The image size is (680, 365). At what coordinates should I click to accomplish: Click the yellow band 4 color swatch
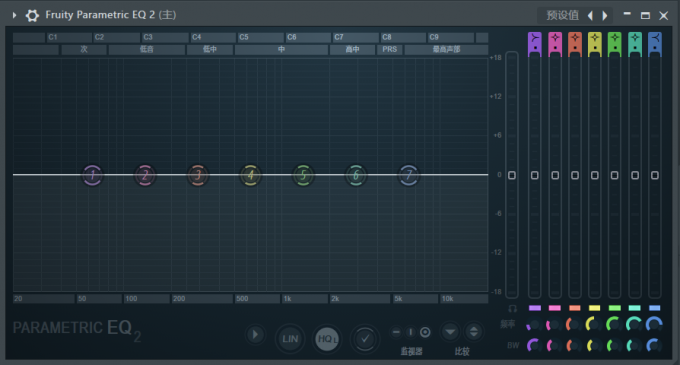(x=595, y=308)
